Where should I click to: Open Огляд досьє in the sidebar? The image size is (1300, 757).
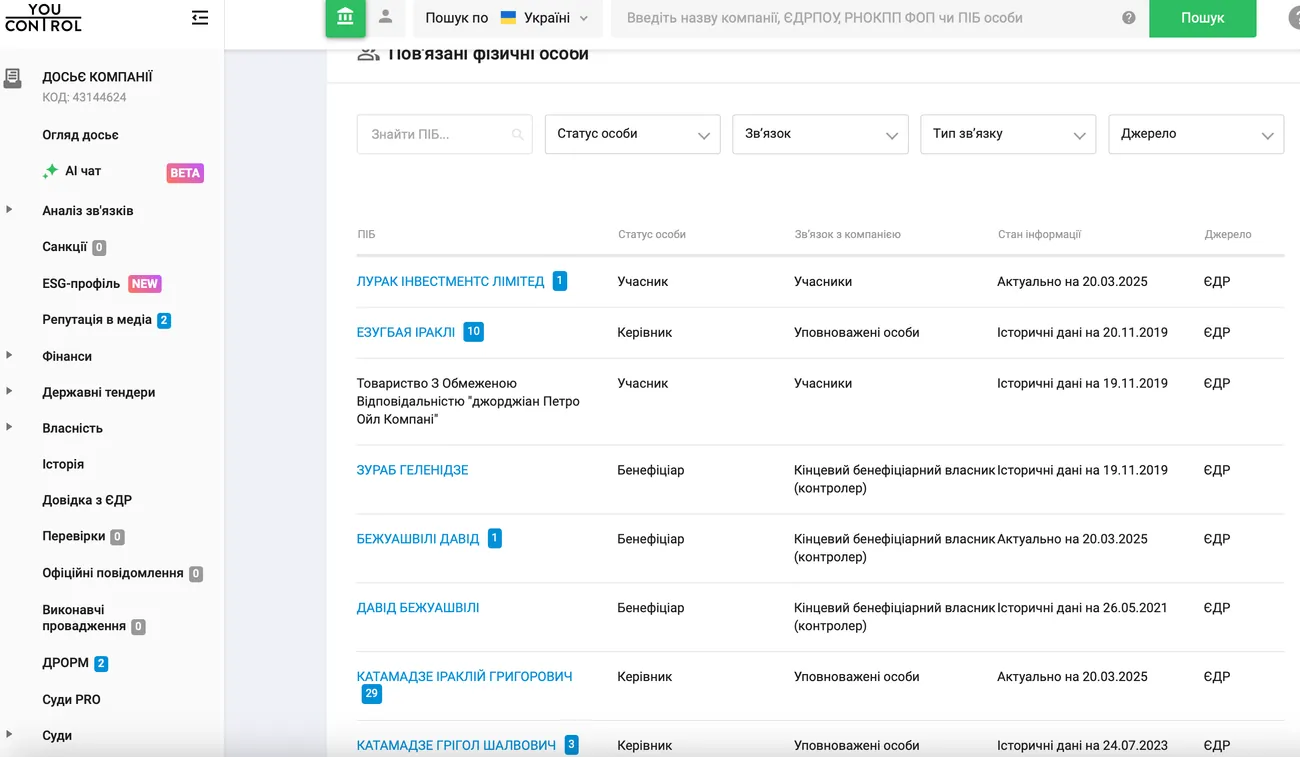(80, 135)
